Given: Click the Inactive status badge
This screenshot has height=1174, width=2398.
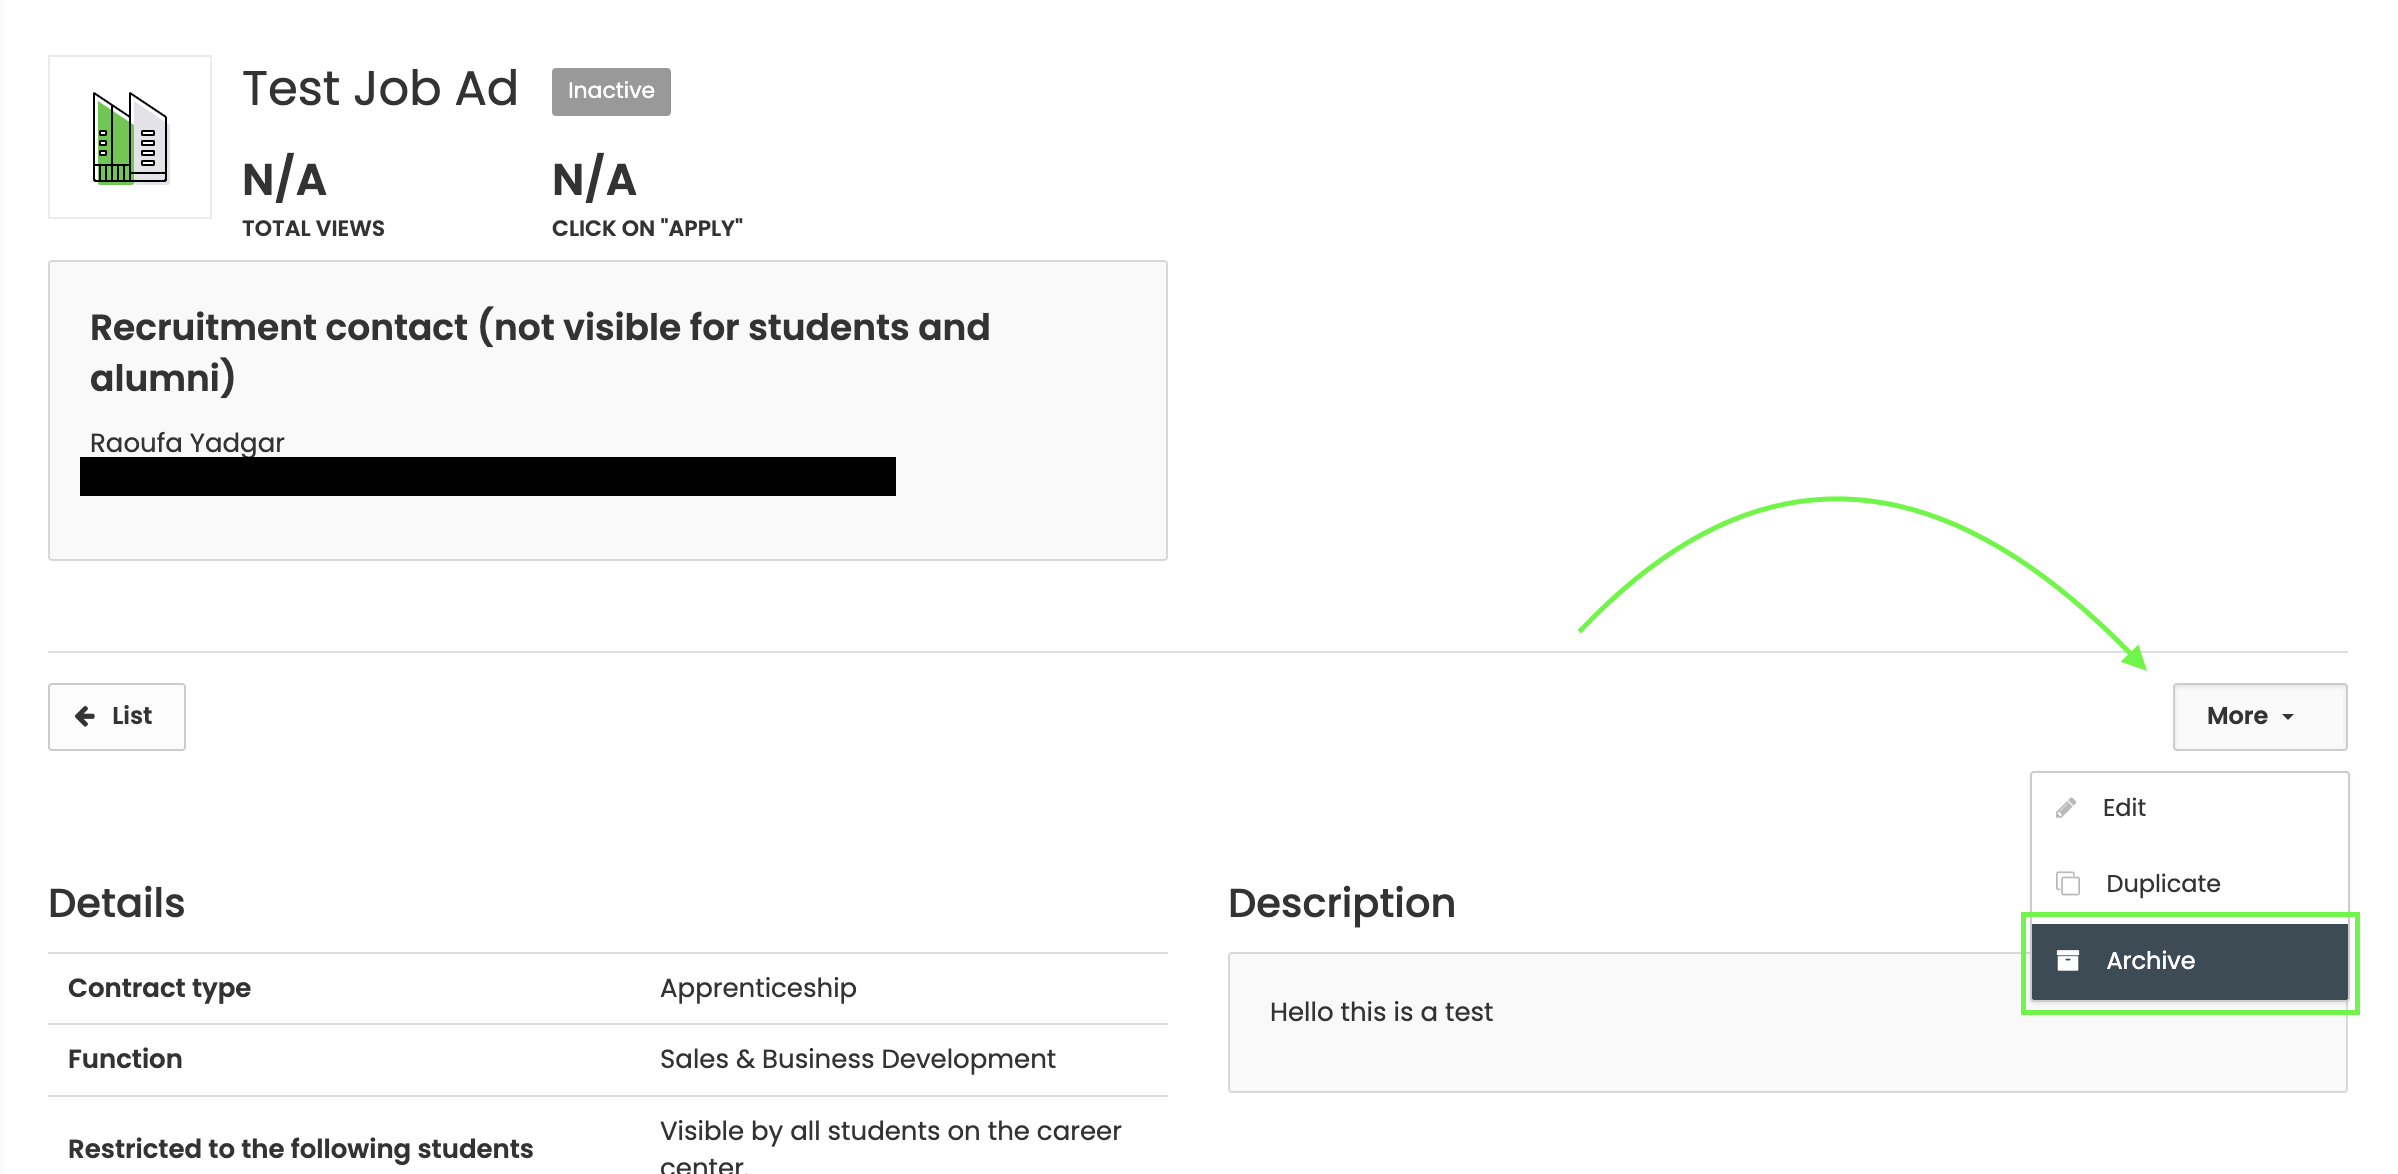Looking at the screenshot, I should click(x=611, y=91).
